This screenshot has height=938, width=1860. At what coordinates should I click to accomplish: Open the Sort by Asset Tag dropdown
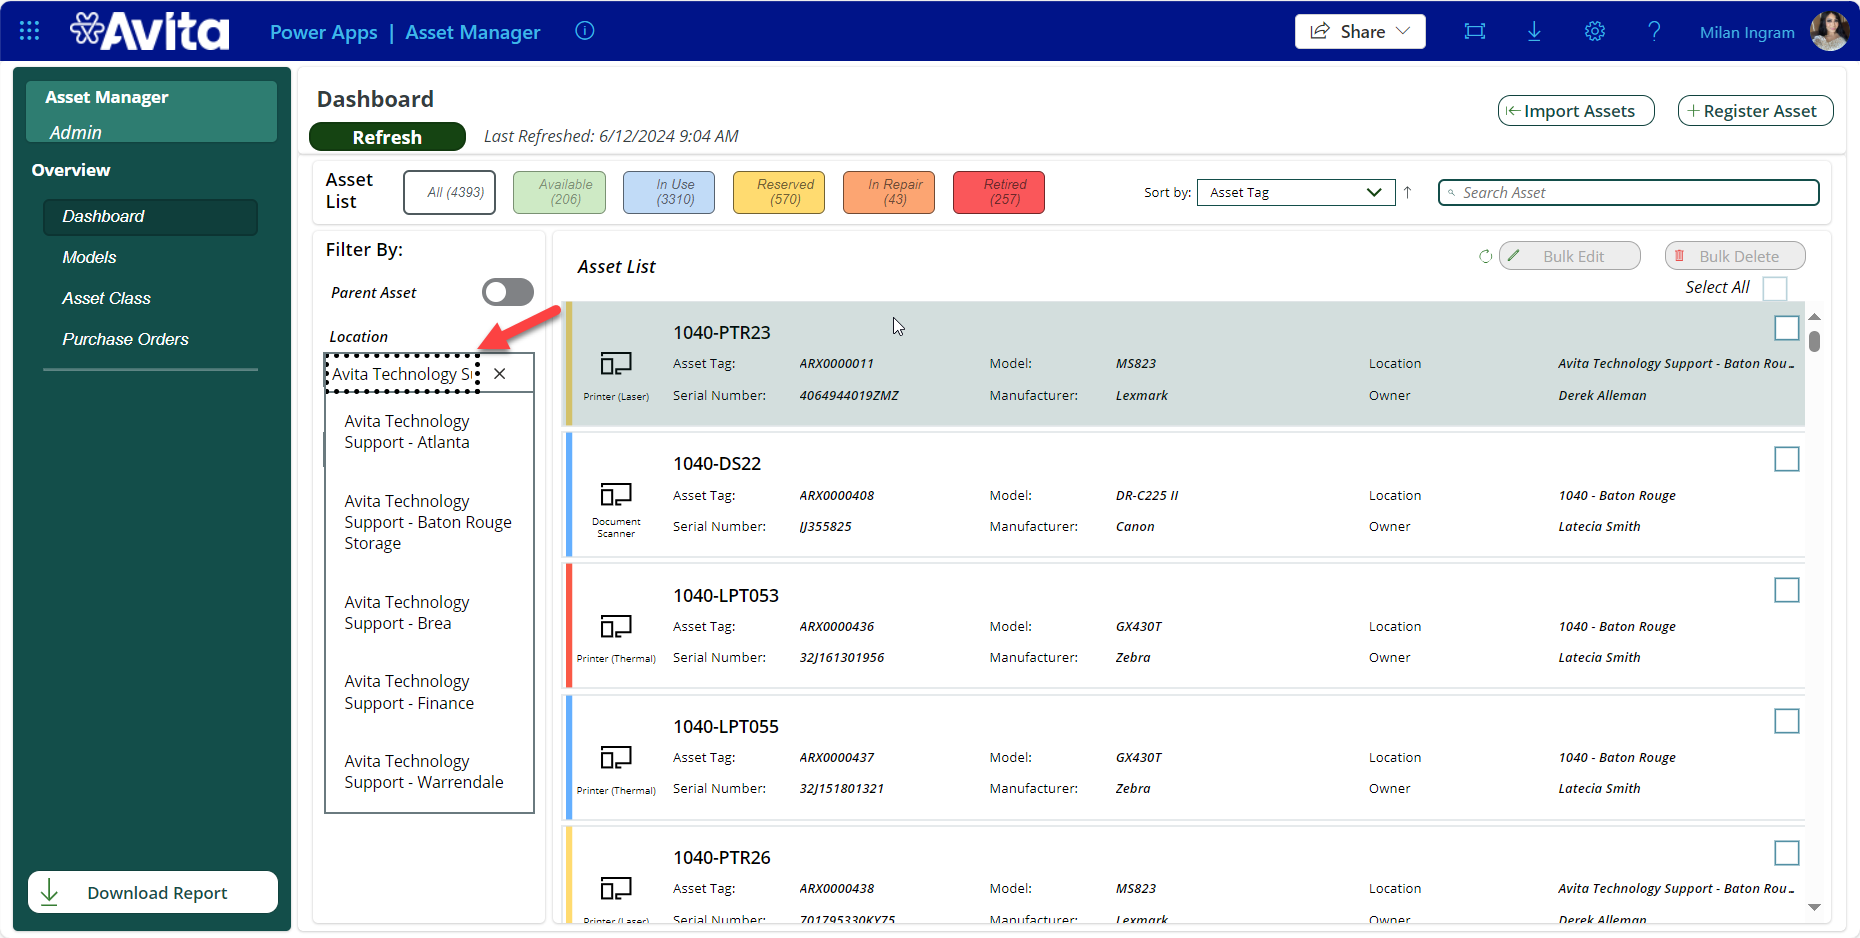[x=1296, y=192]
